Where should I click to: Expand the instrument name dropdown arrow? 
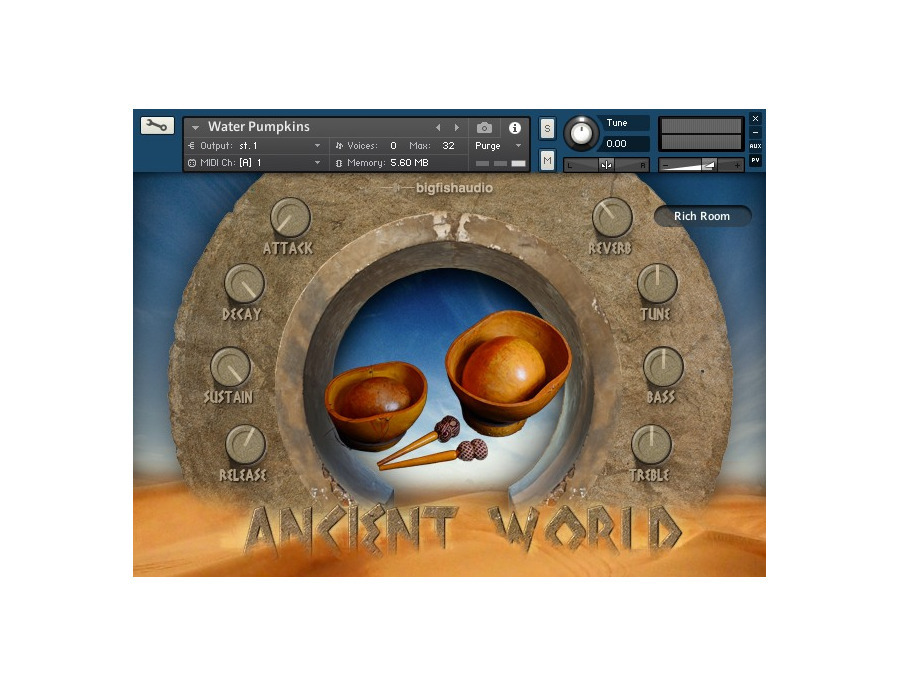(x=195, y=127)
